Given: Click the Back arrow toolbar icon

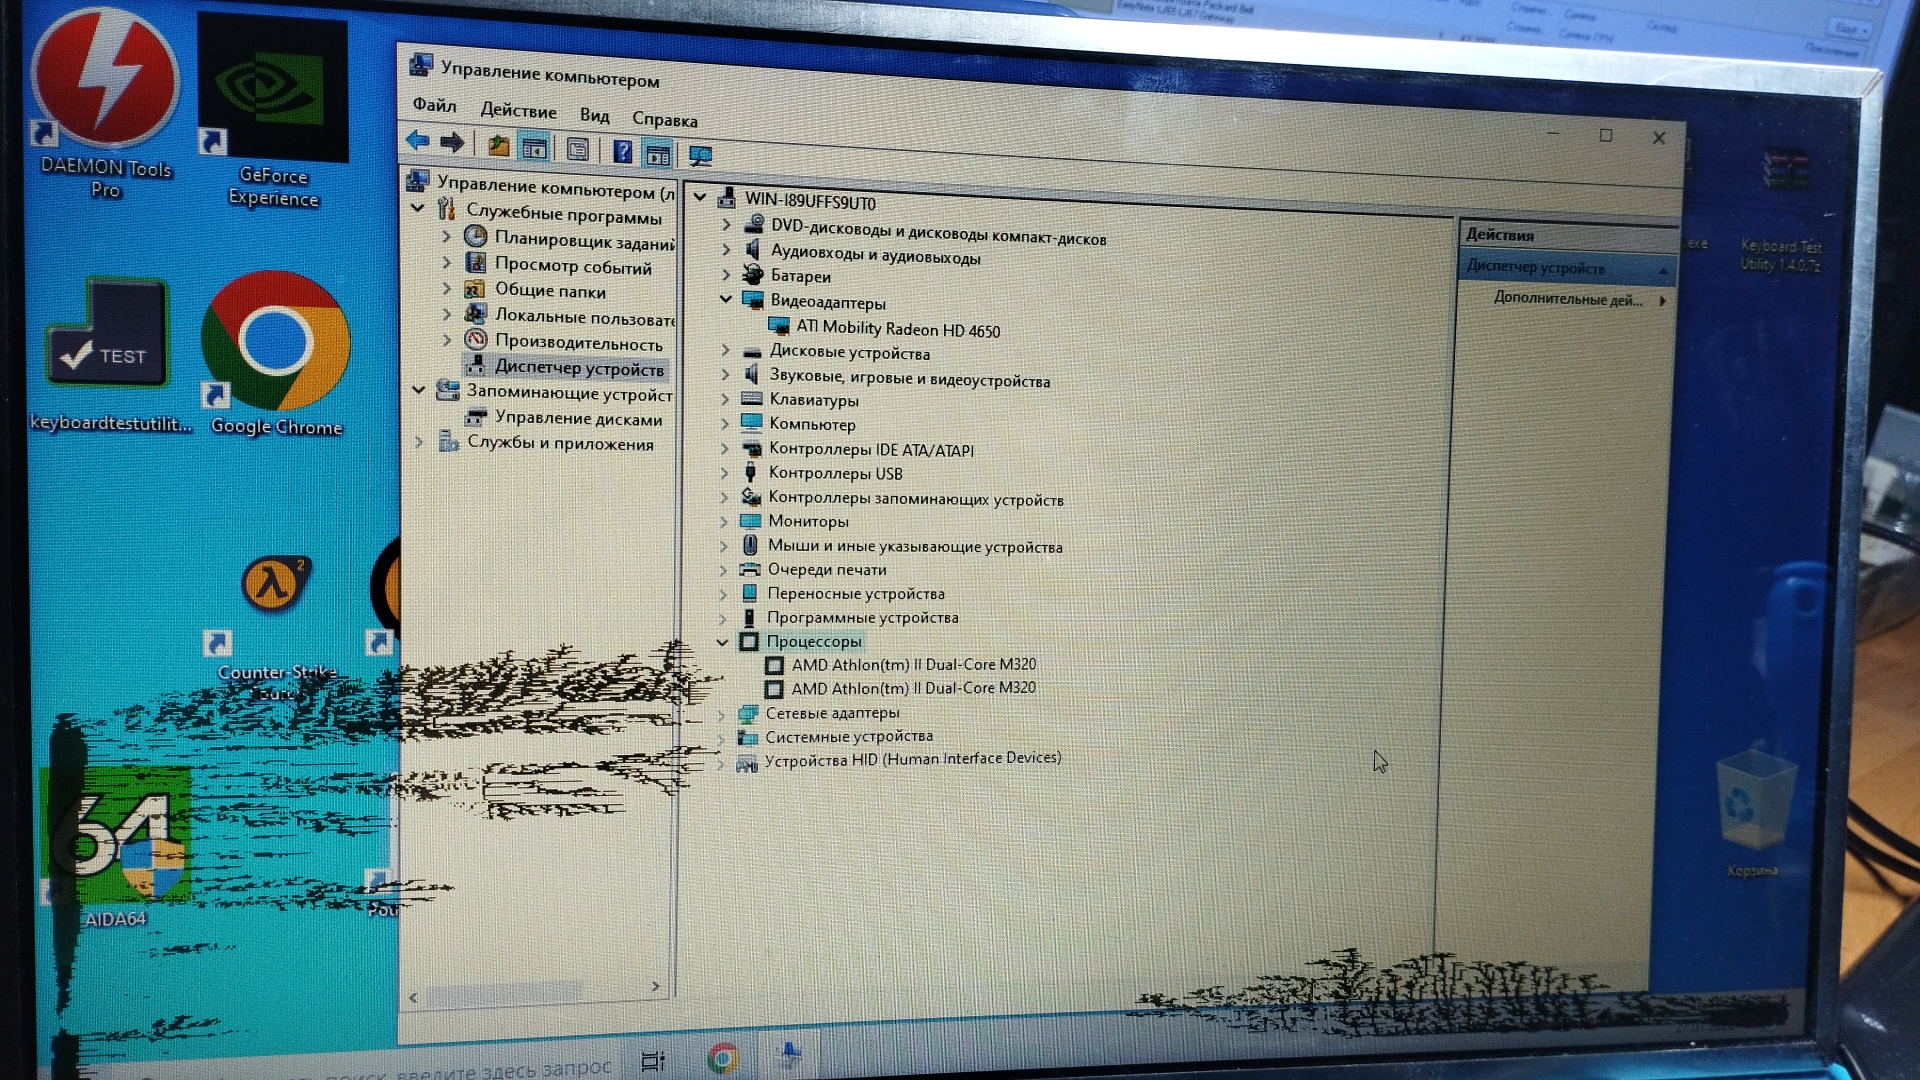Looking at the screenshot, I should point(417,142).
